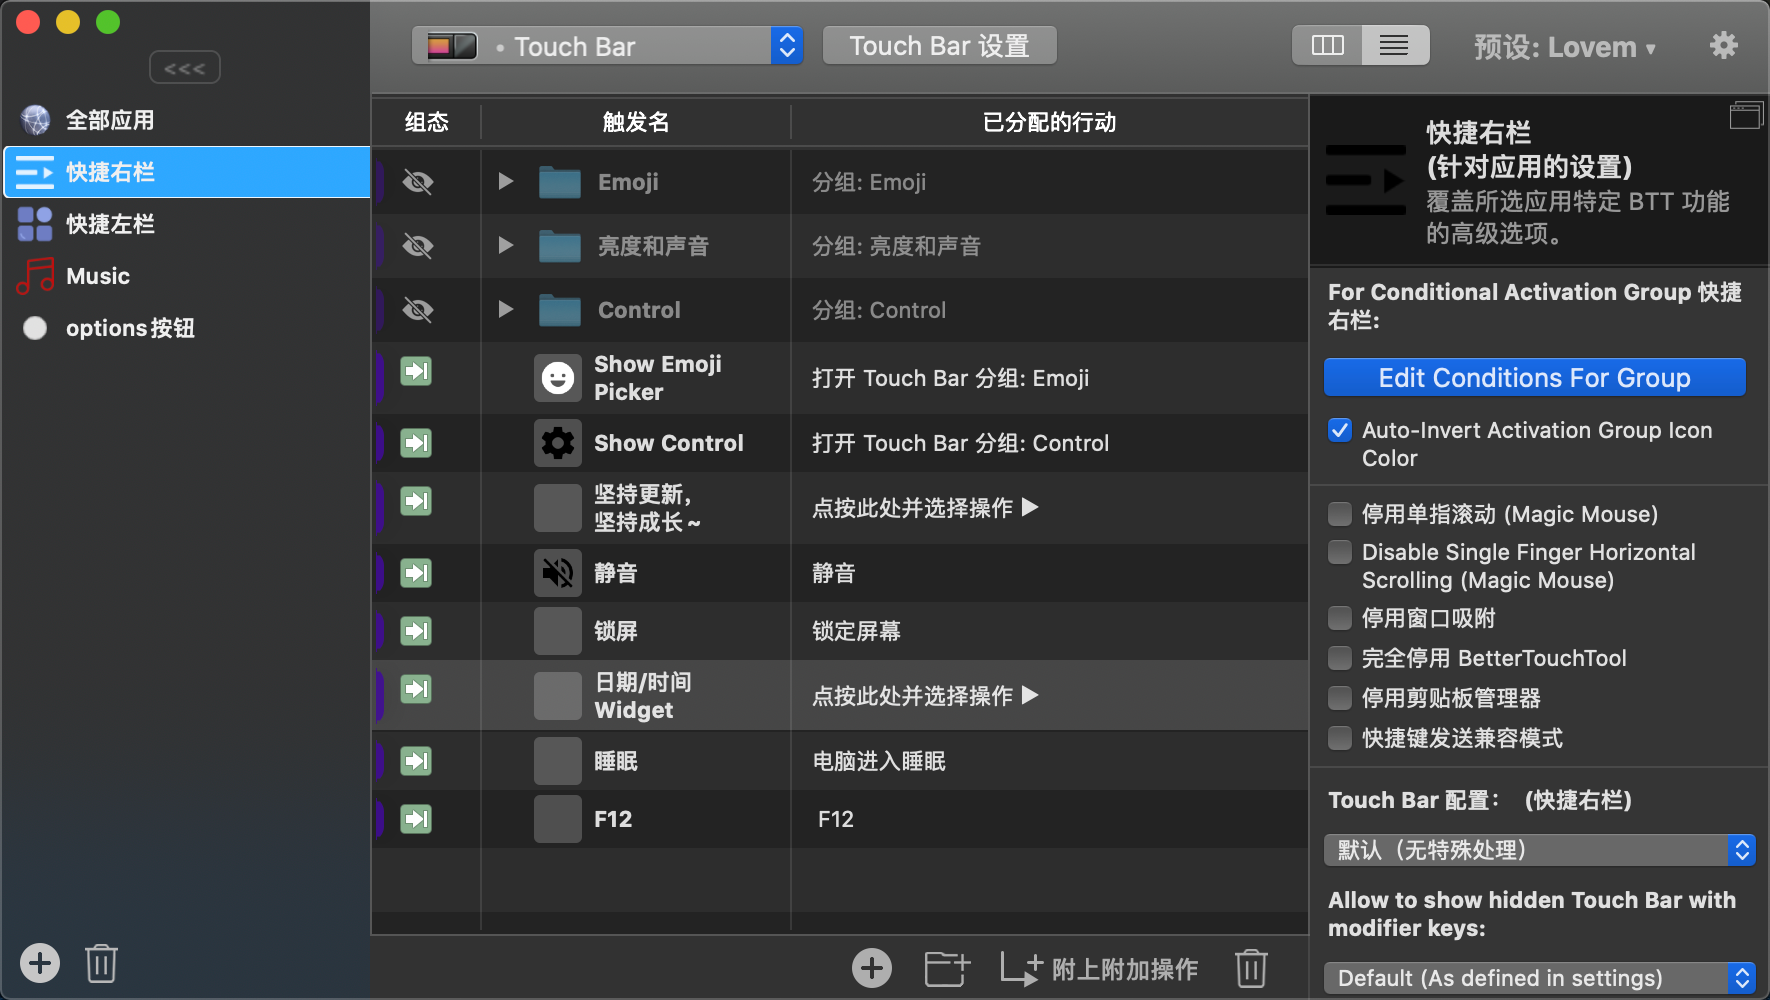Click the green arrow icon on Show Emoji Picker row
This screenshot has width=1770, height=1000.
(x=416, y=371)
